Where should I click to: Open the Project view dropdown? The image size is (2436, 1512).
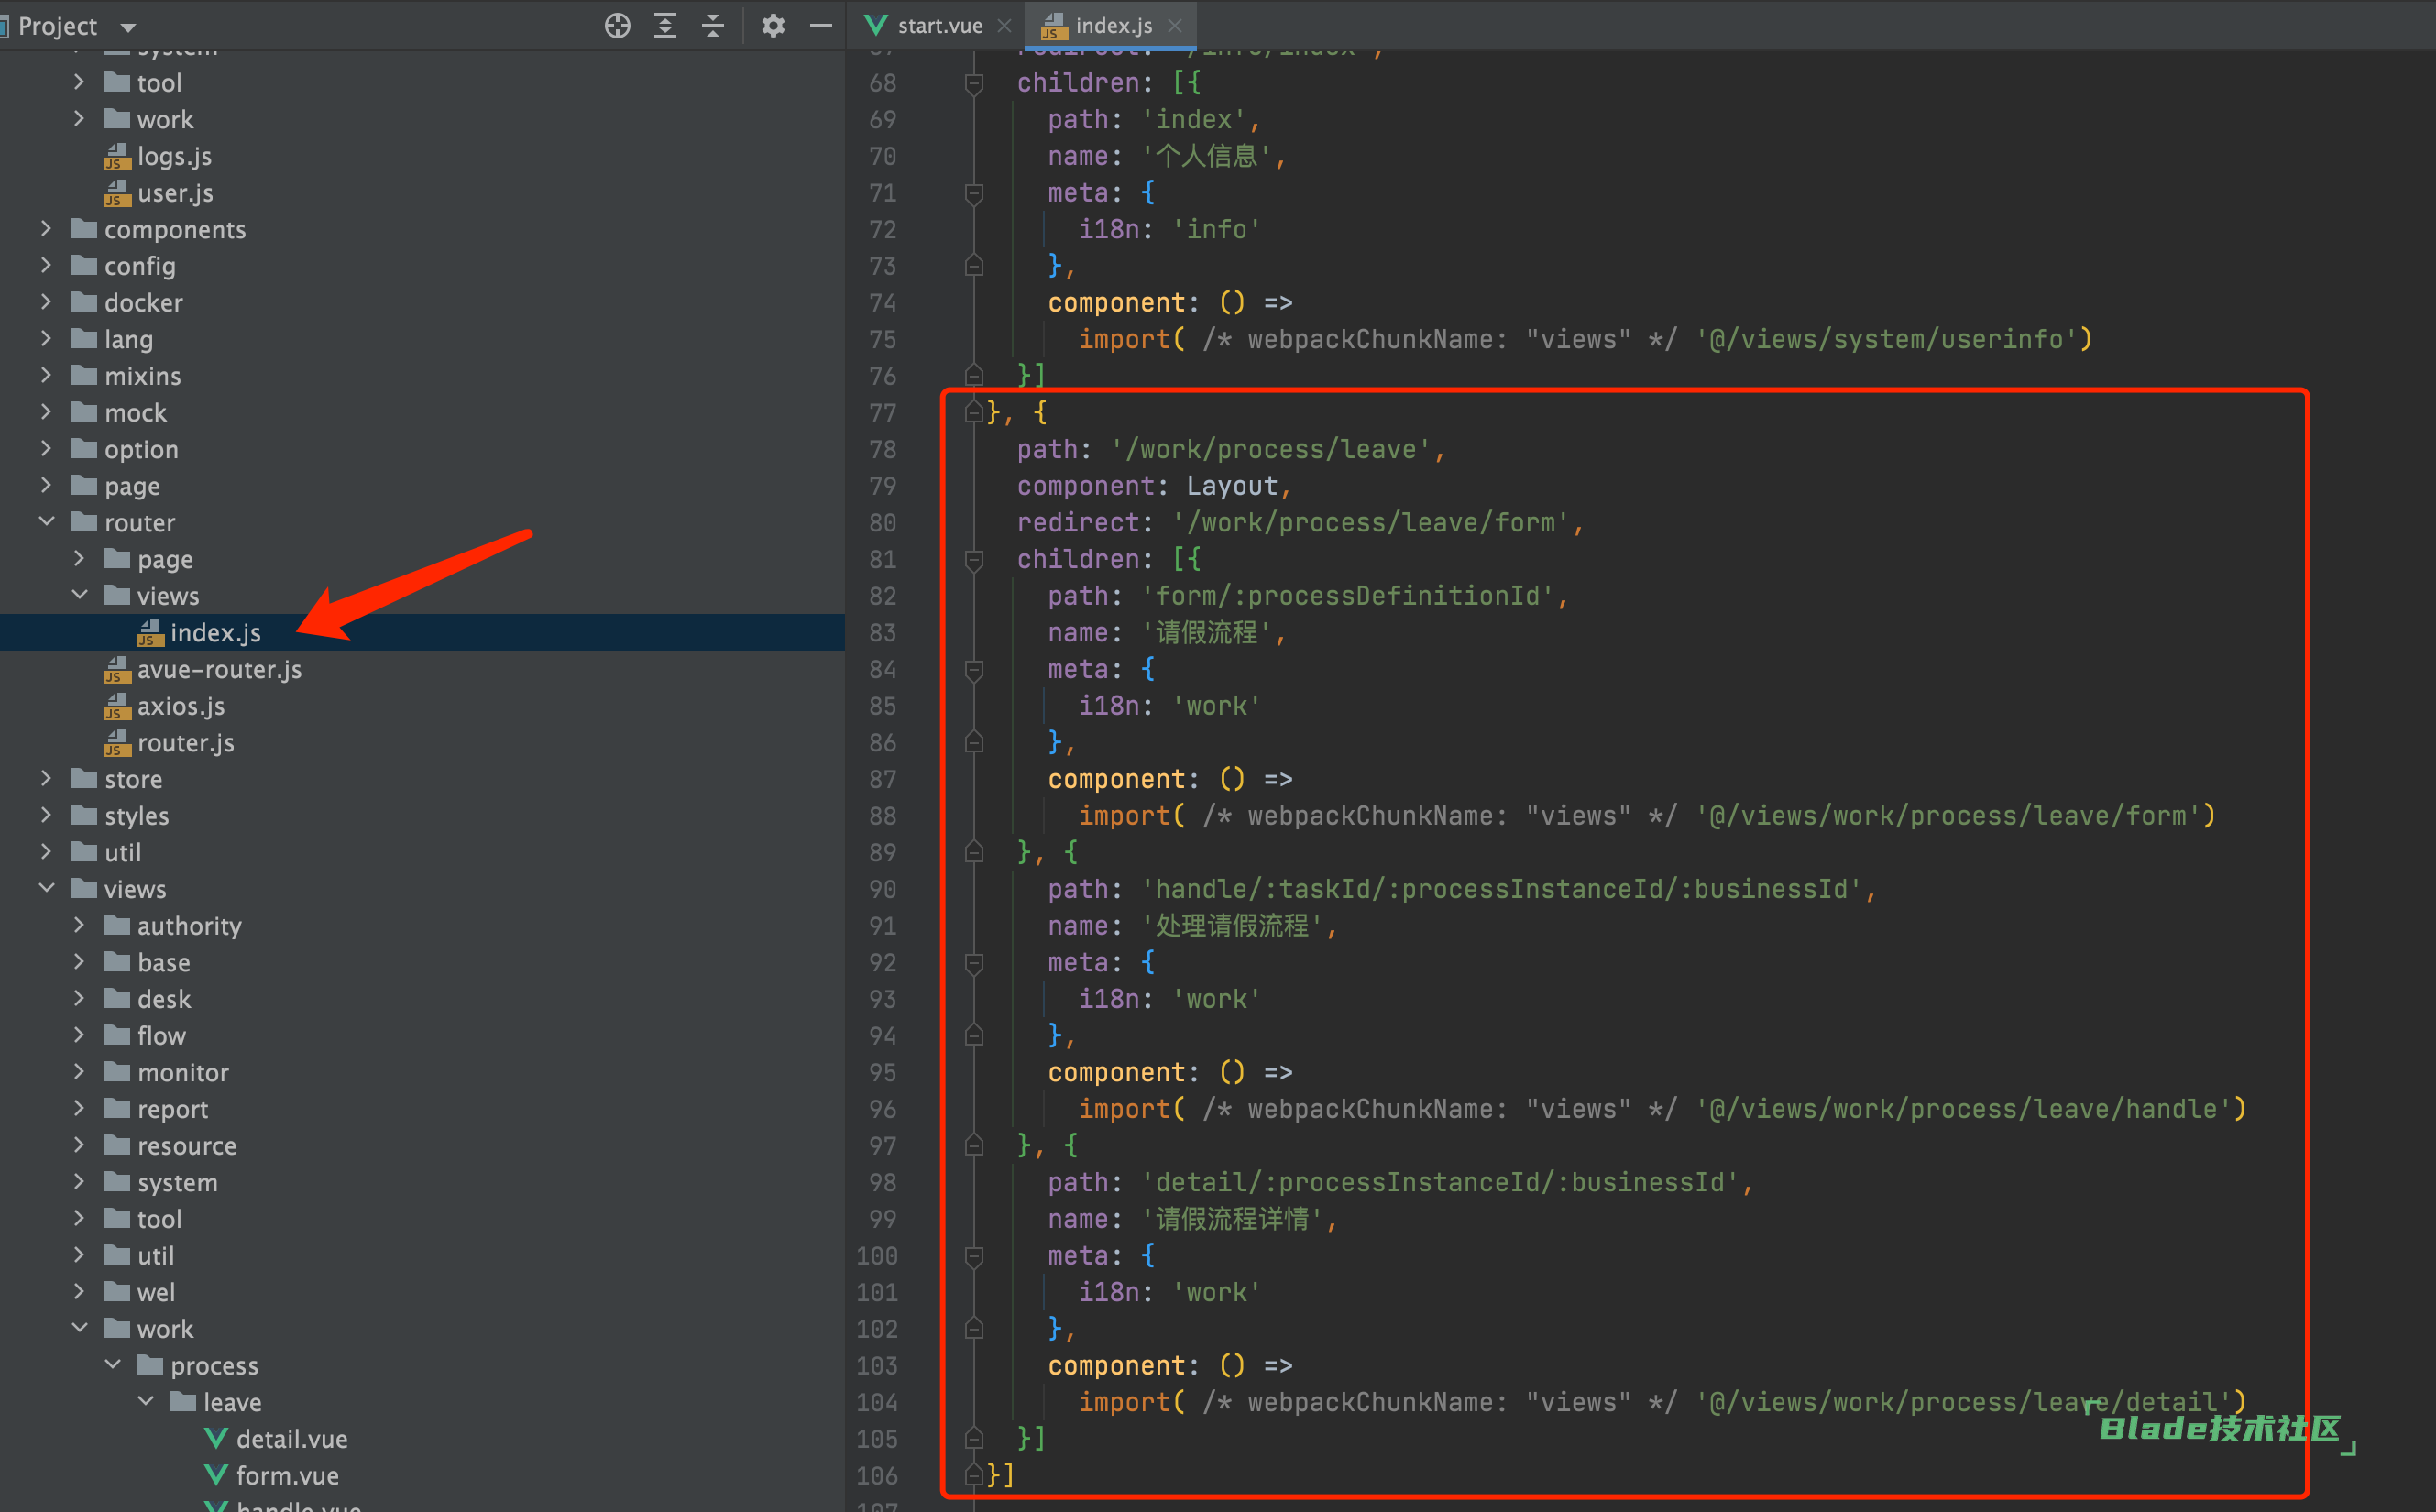128,27
